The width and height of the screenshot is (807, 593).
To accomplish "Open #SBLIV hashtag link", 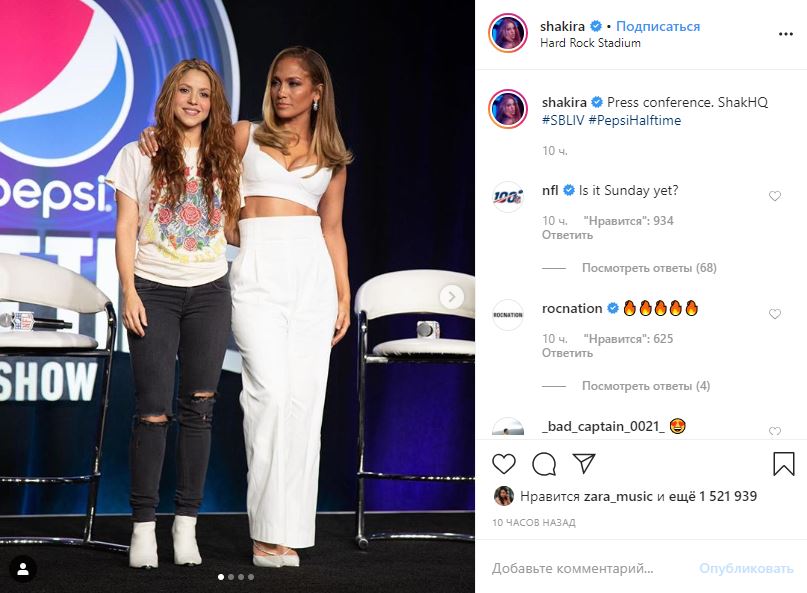I will pos(563,120).
